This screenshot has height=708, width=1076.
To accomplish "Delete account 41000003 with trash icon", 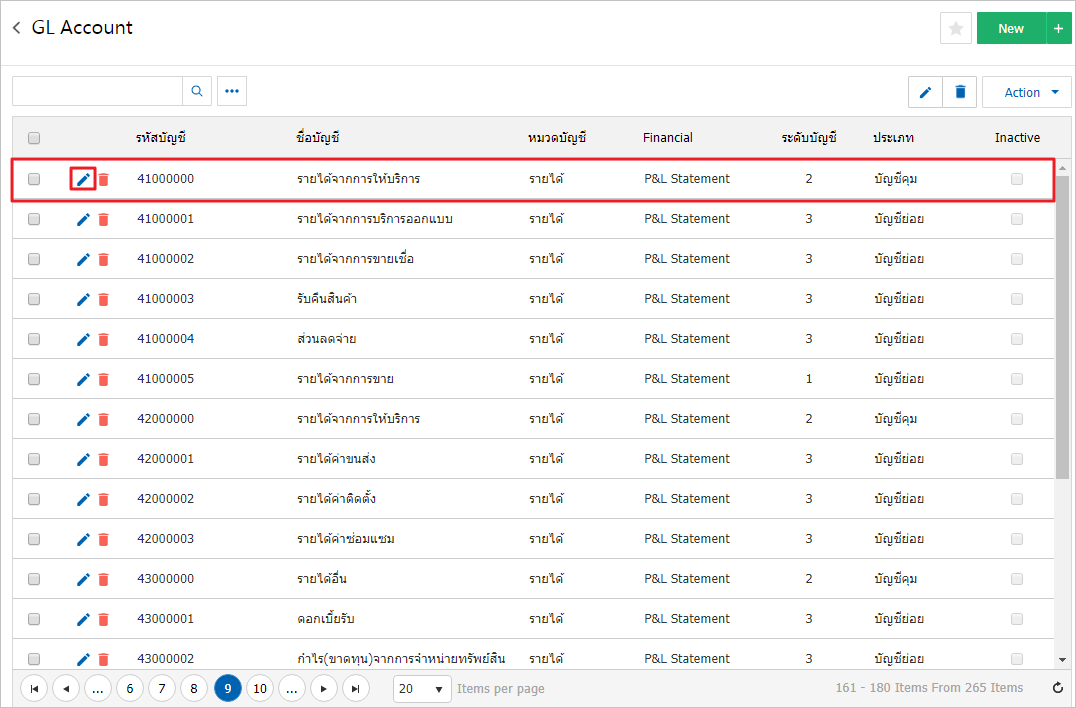I will [104, 299].
